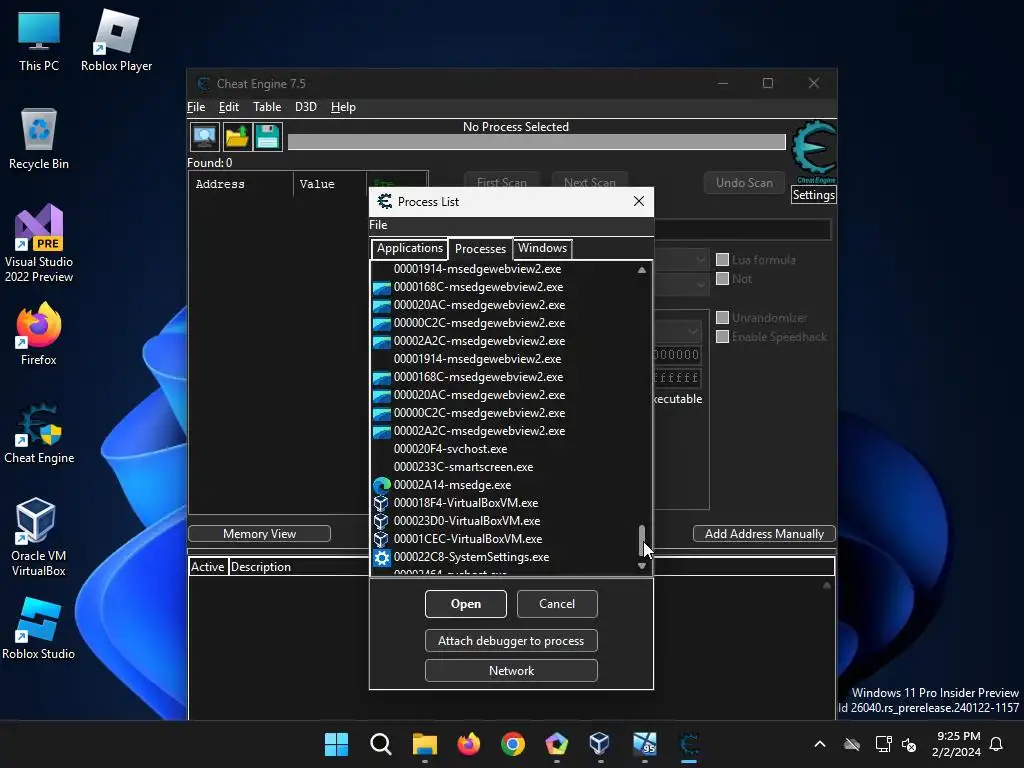The width and height of the screenshot is (1024, 768).
Task: Toggle the Lua formula checkbox
Action: point(722,260)
